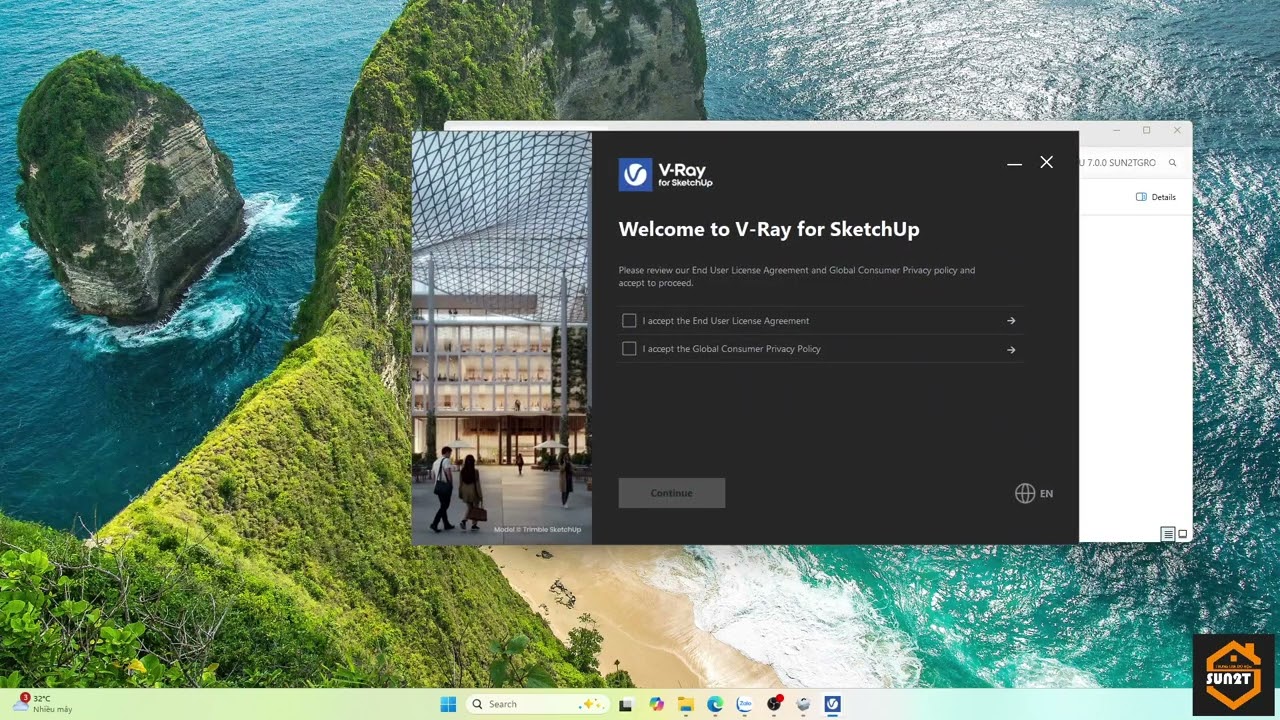Open the Windows Start menu
The width and height of the screenshot is (1280, 720).
448,704
